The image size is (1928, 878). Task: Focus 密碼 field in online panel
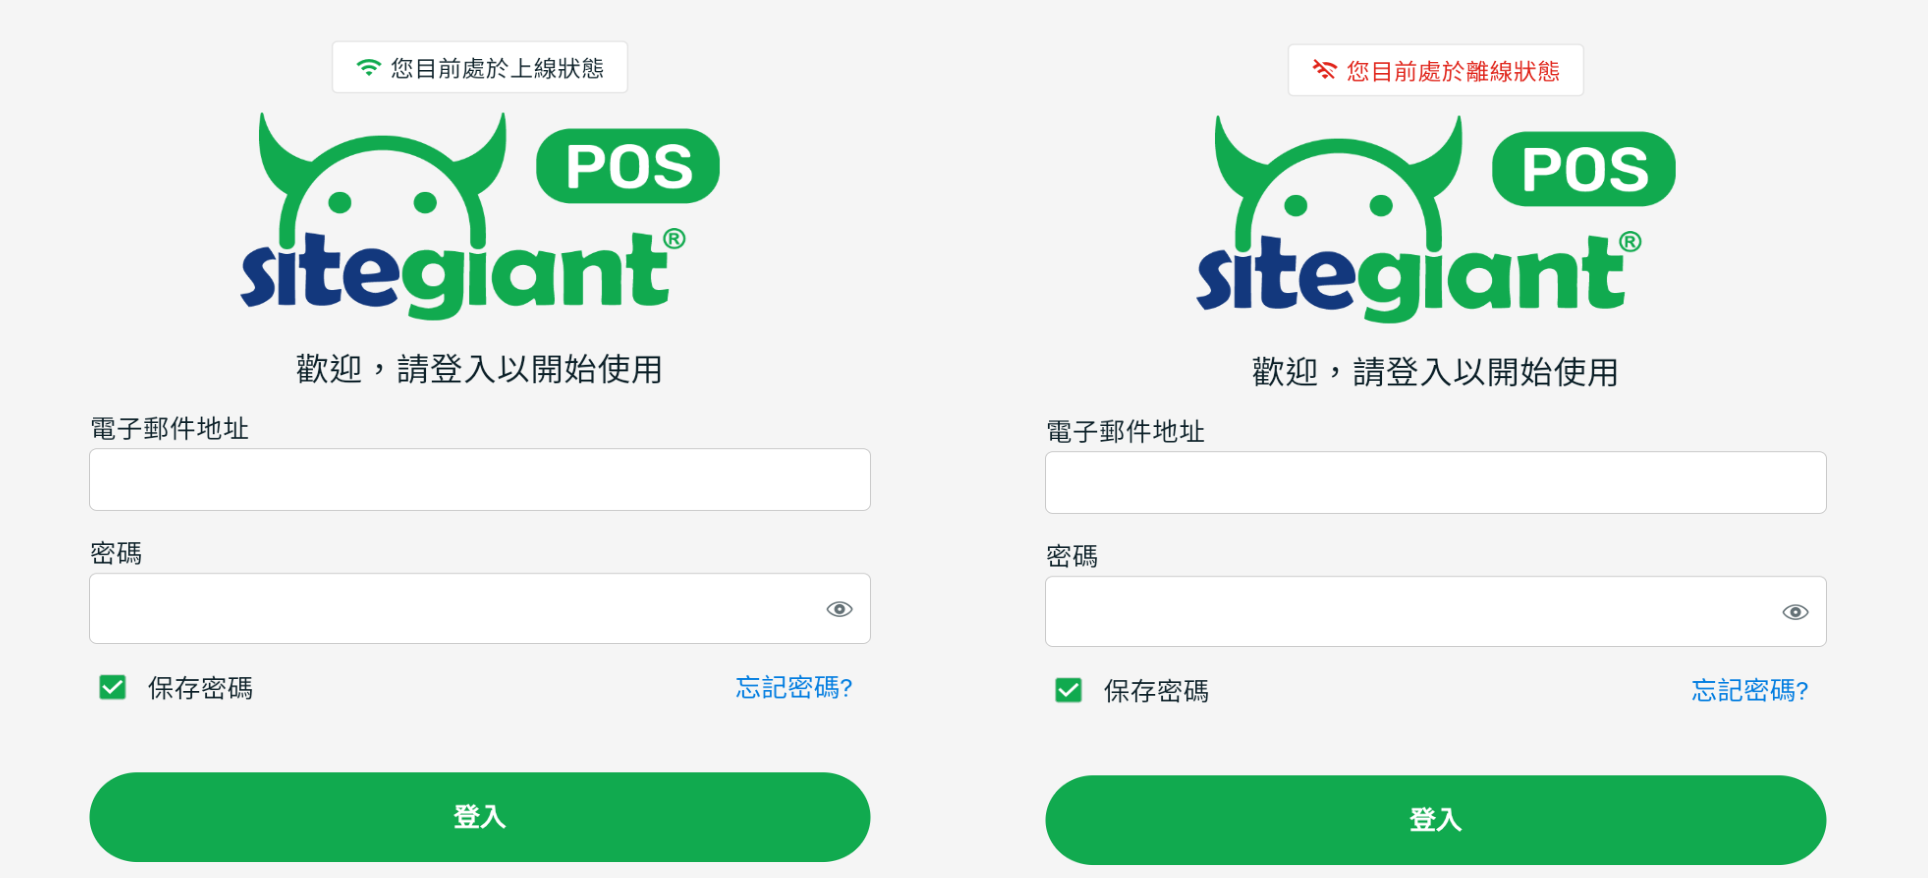tap(480, 609)
